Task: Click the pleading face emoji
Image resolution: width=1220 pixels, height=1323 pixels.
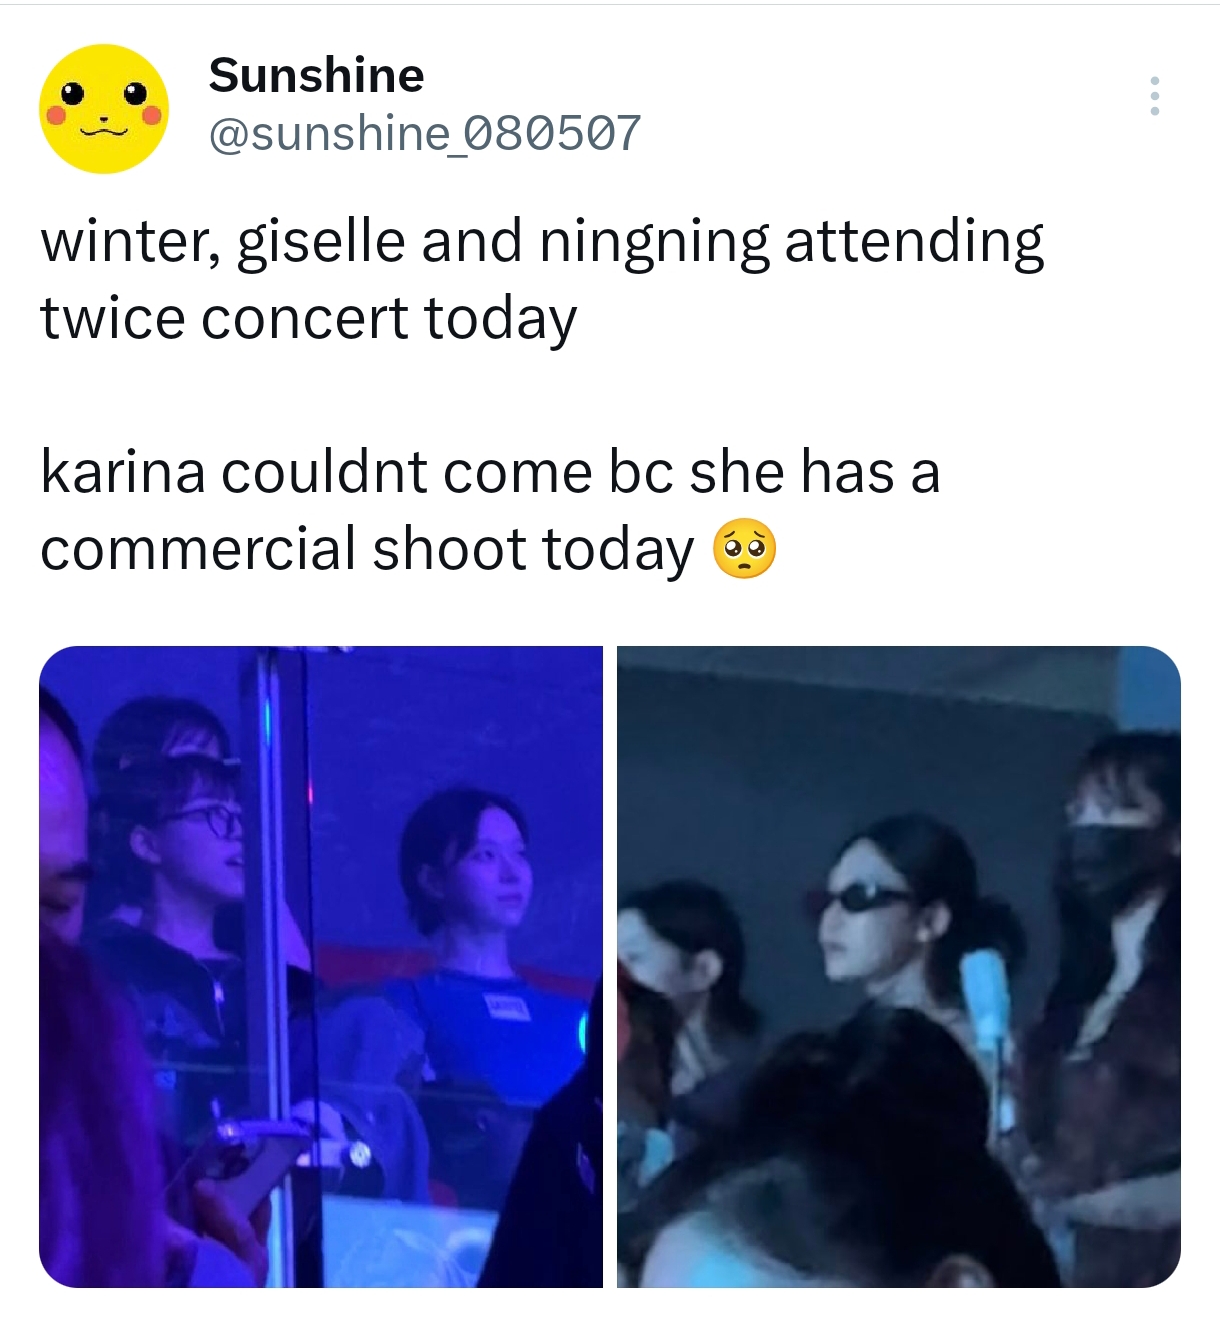Action: 744,549
